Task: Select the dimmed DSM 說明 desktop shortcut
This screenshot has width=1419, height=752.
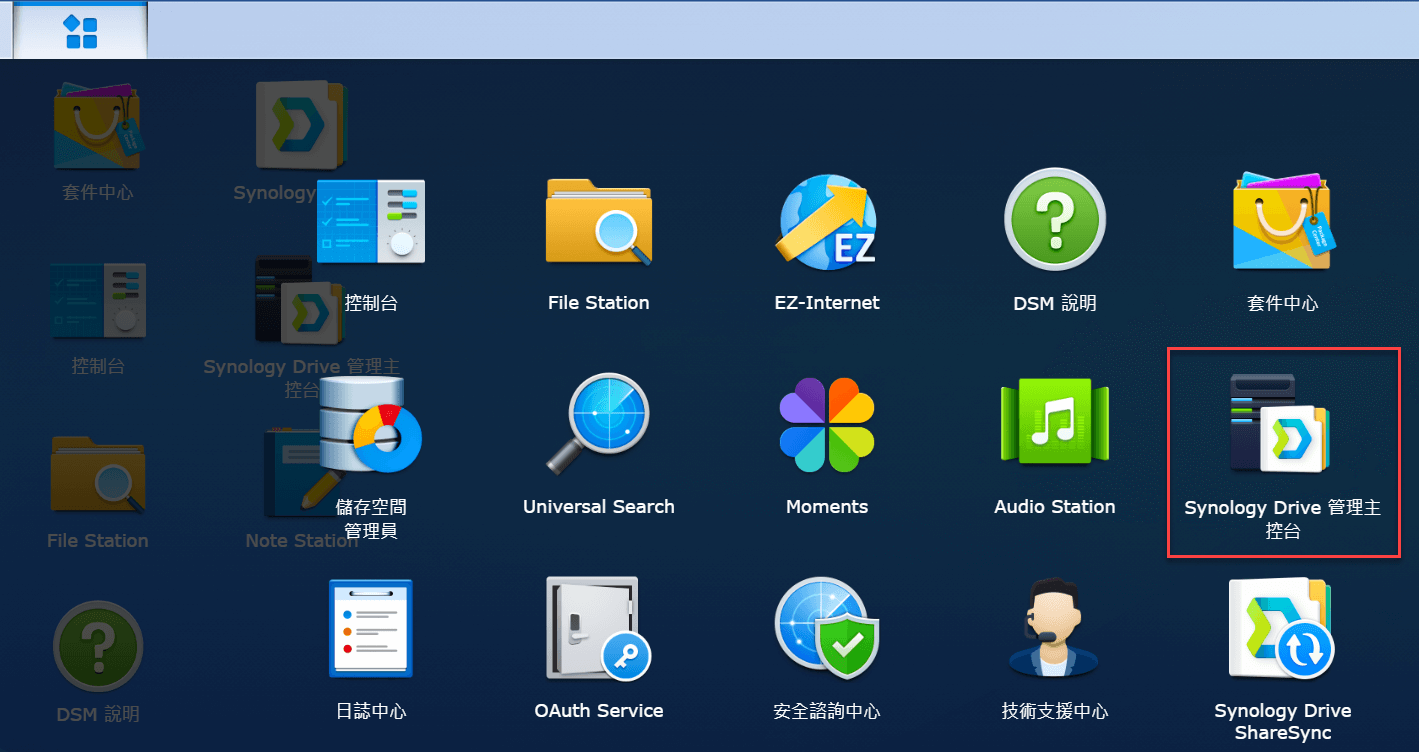Action: pos(98,662)
